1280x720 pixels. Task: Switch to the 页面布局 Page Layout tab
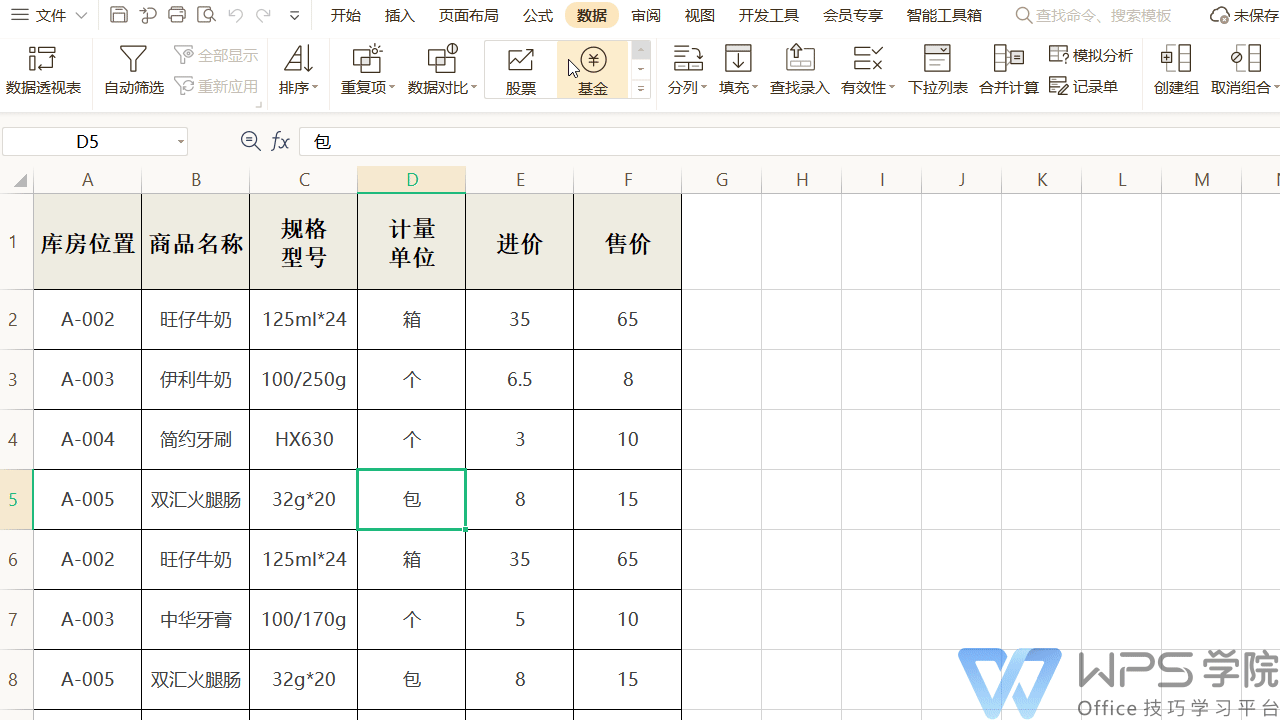[469, 15]
